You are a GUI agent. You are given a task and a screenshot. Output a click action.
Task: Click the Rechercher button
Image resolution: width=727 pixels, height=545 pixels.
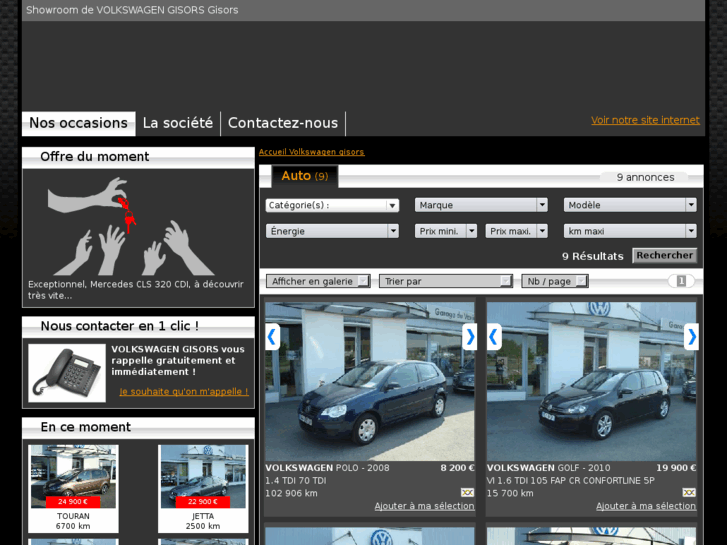tap(664, 256)
